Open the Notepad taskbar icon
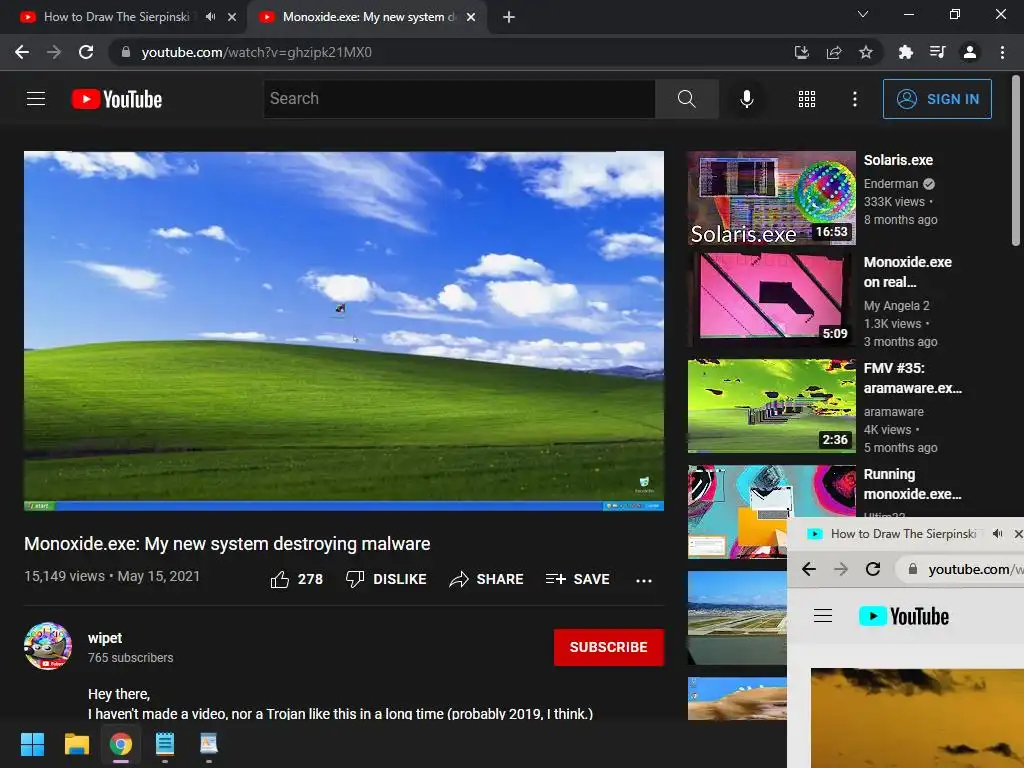1024x768 pixels. point(165,744)
